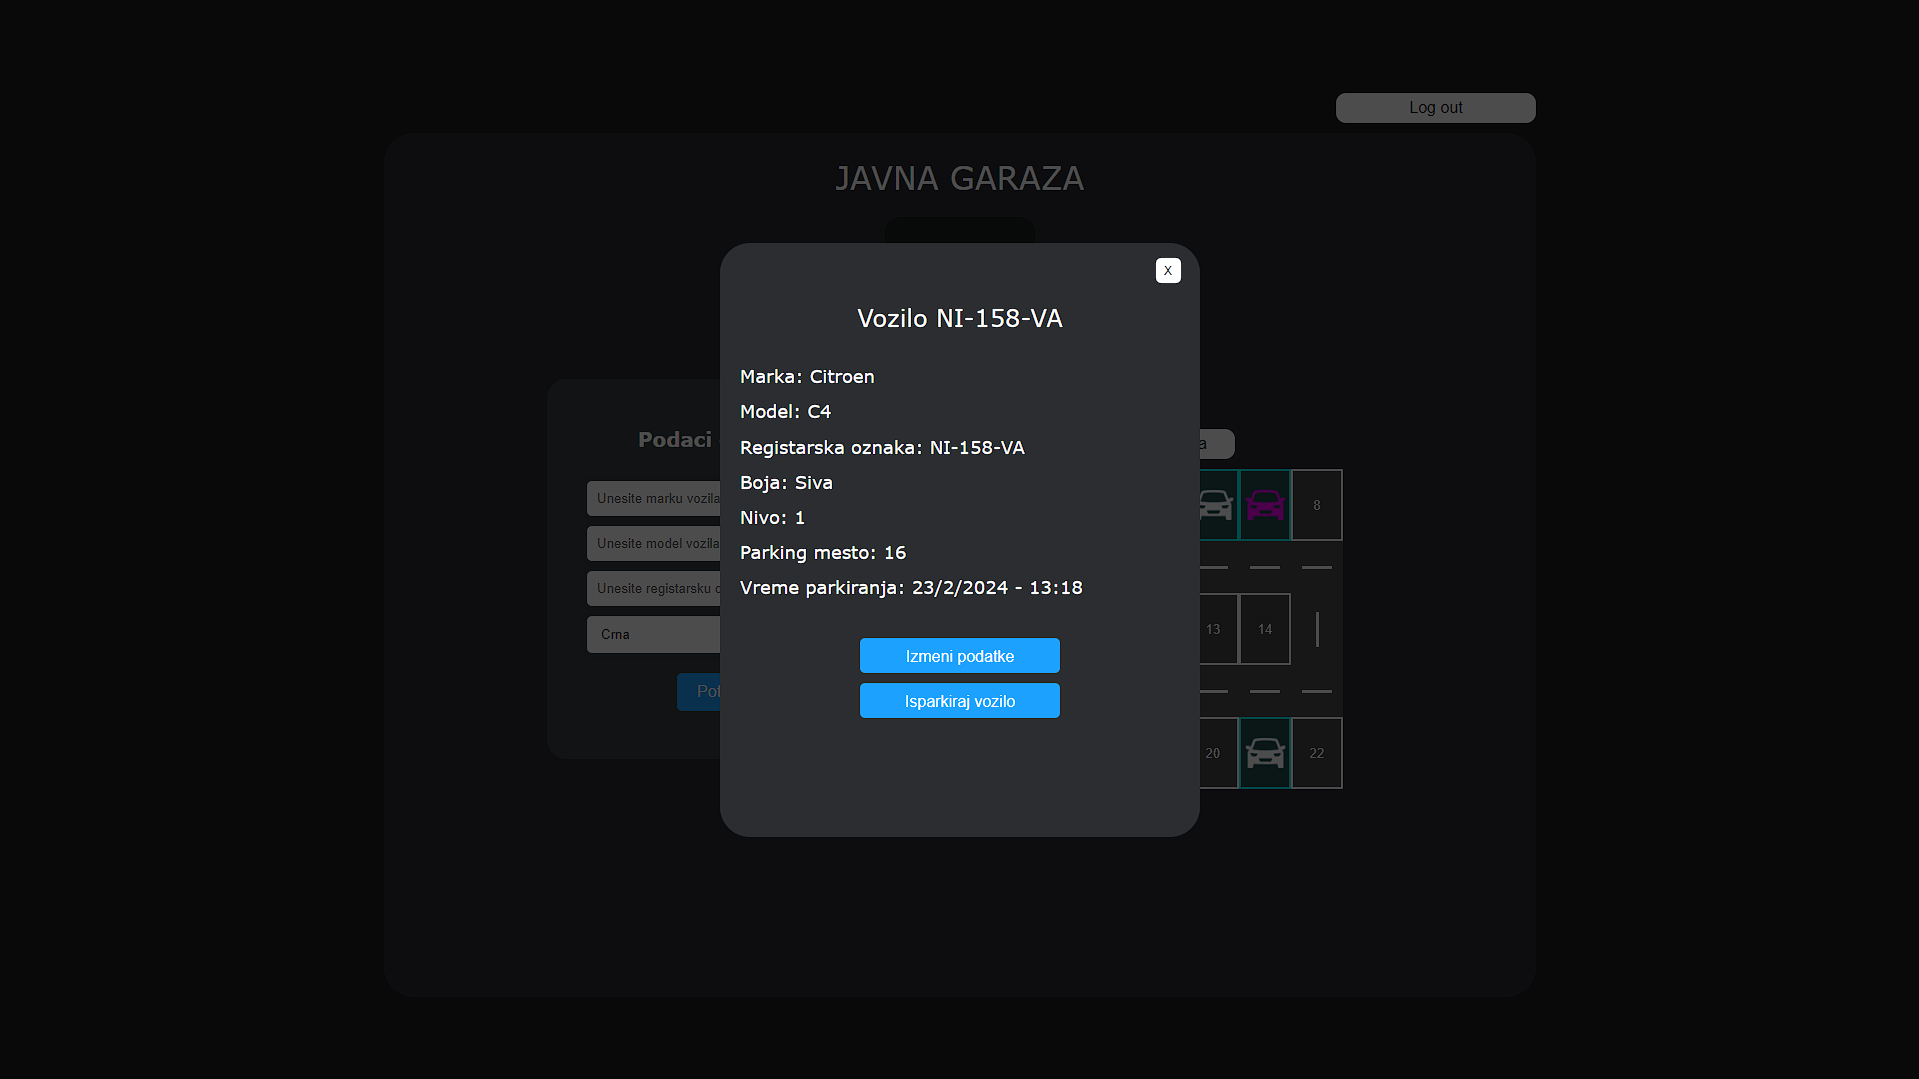Open the Crna color dropdown
Viewport: 1919px width, 1079px height.
(654, 635)
